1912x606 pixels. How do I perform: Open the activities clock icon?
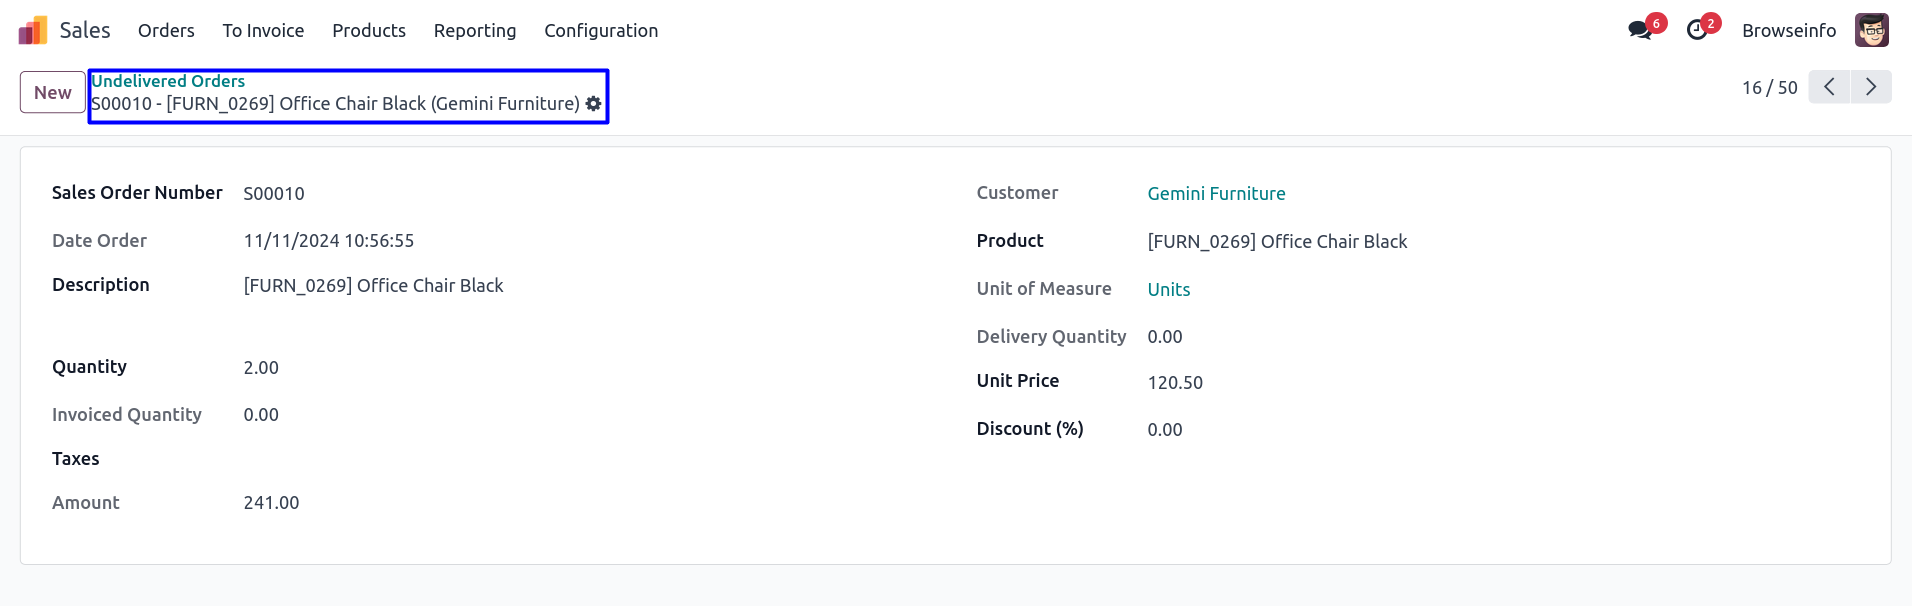click(x=1697, y=30)
